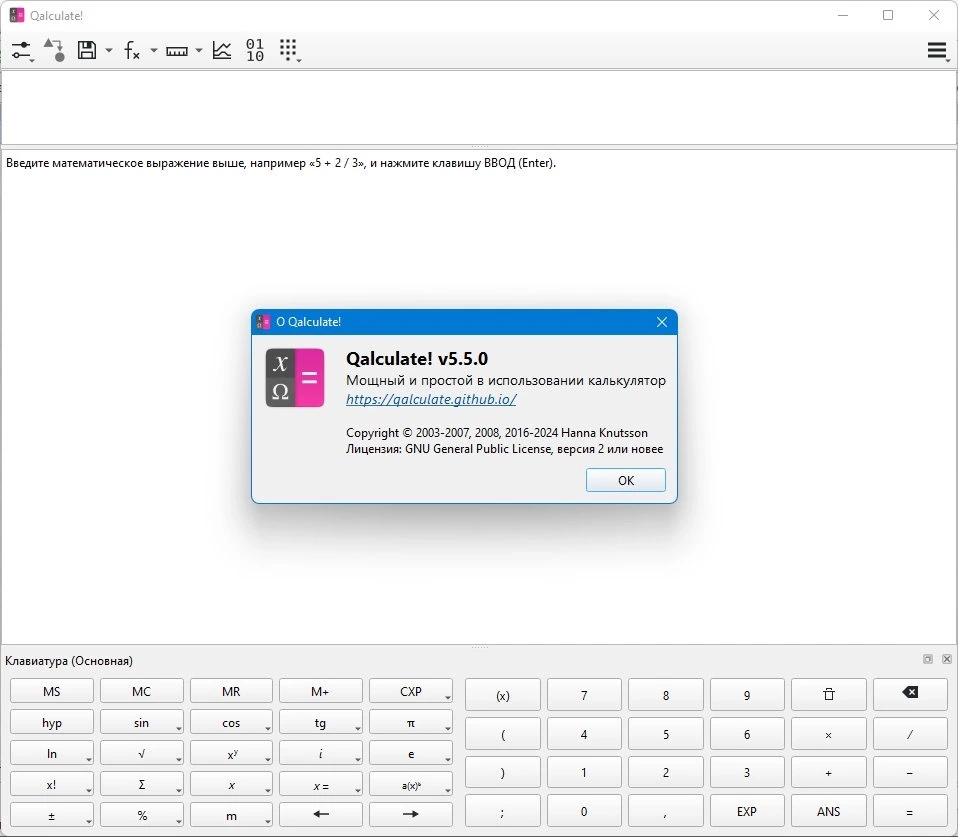Undock the keypad panel

coord(927,659)
